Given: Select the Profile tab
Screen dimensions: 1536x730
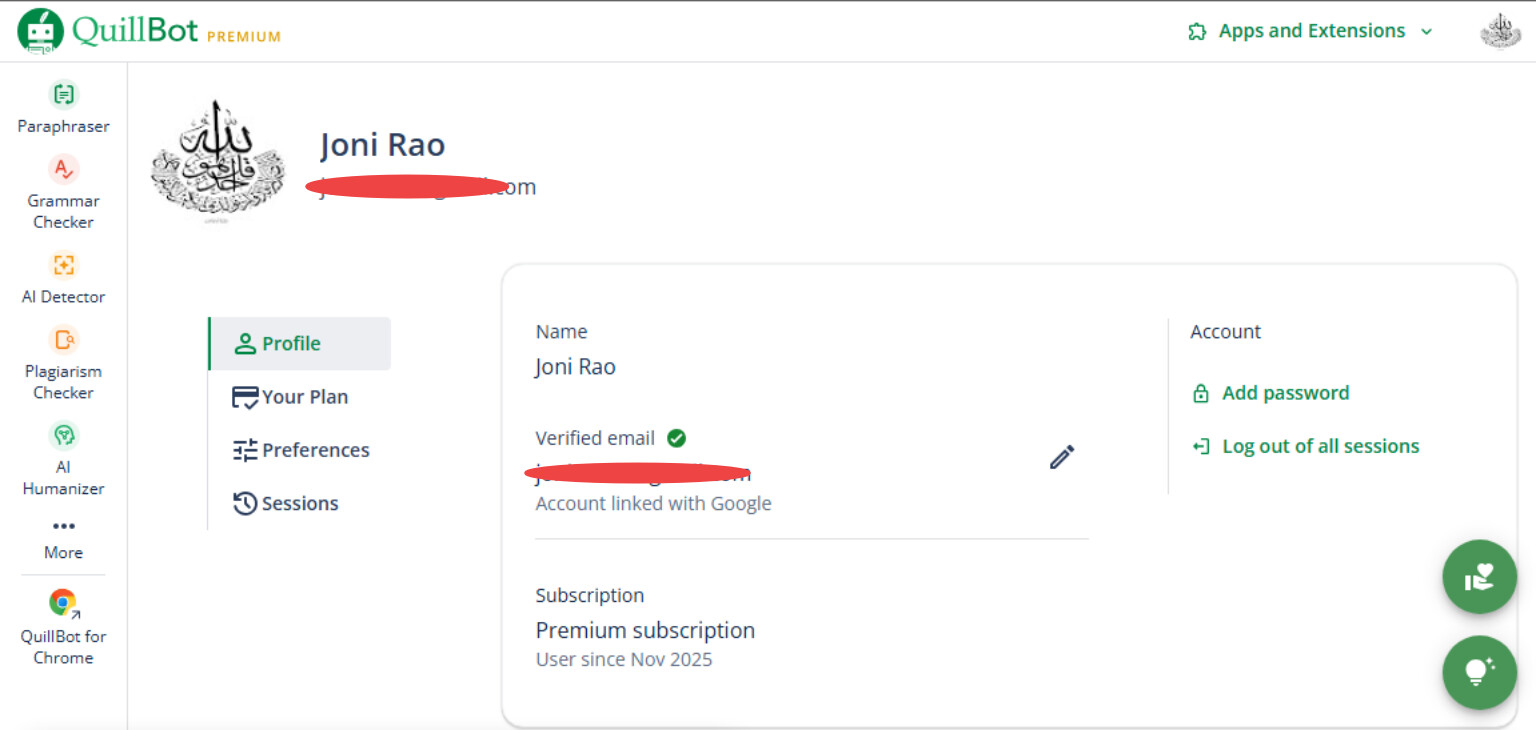Looking at the screenshot, I should pos(291,344).
